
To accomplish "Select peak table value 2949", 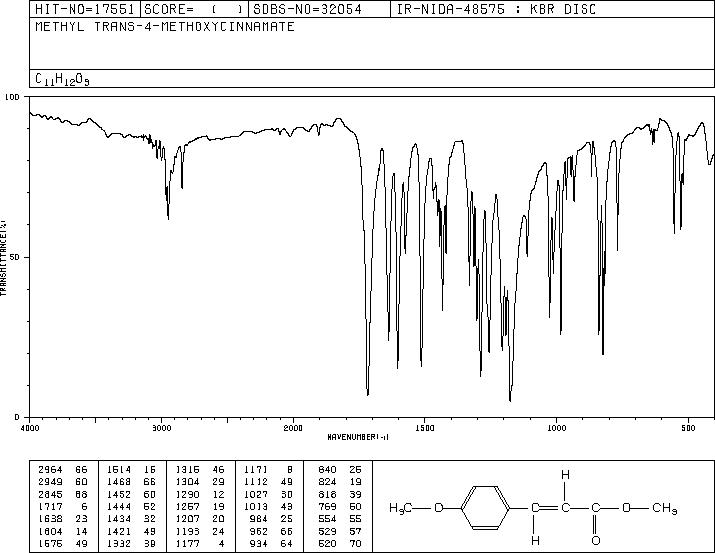I will point(51,482).
